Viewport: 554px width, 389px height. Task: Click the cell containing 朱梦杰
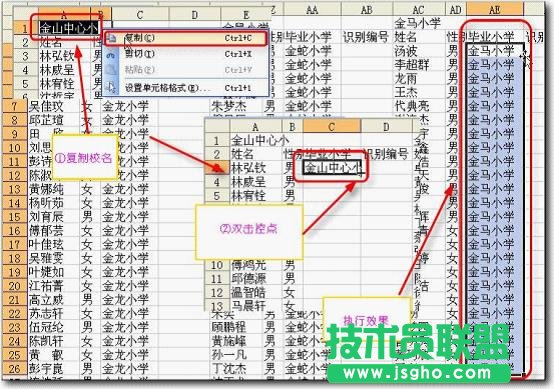pyautogui.click(x=237, y=106)
